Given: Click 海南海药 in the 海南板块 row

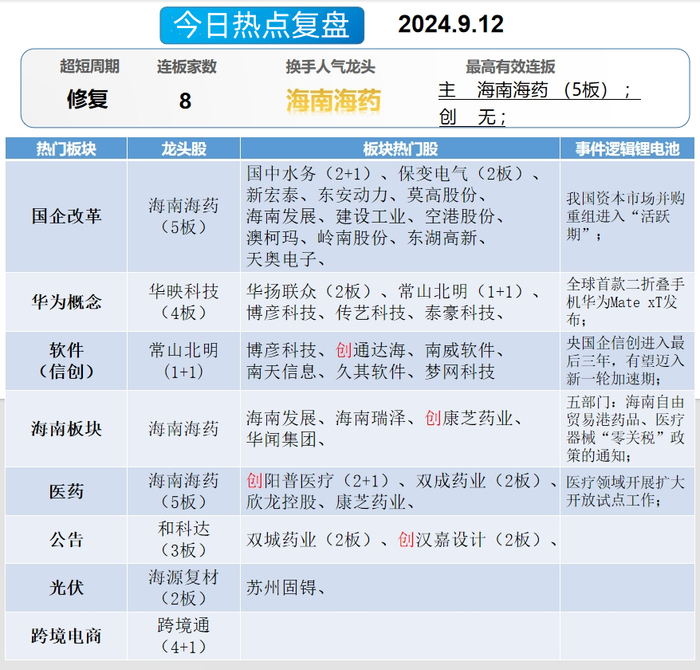Looking at the screenshot, I should click(x=183, y=429).
